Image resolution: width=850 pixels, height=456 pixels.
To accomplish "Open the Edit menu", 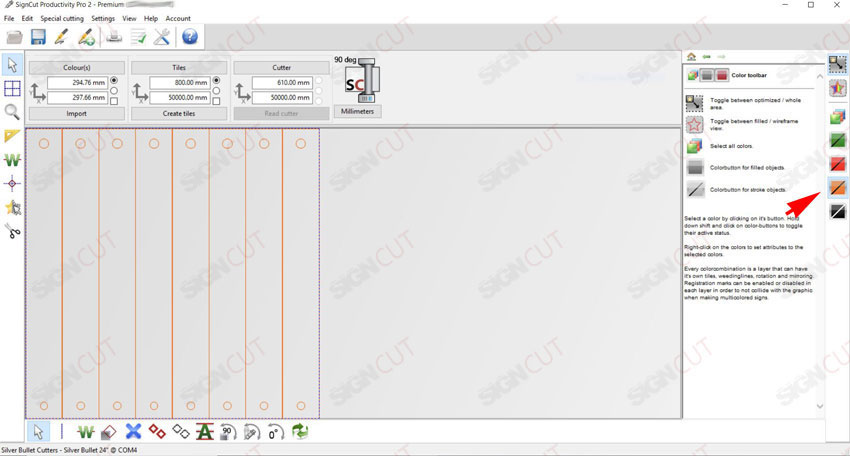I will (27, 18).
